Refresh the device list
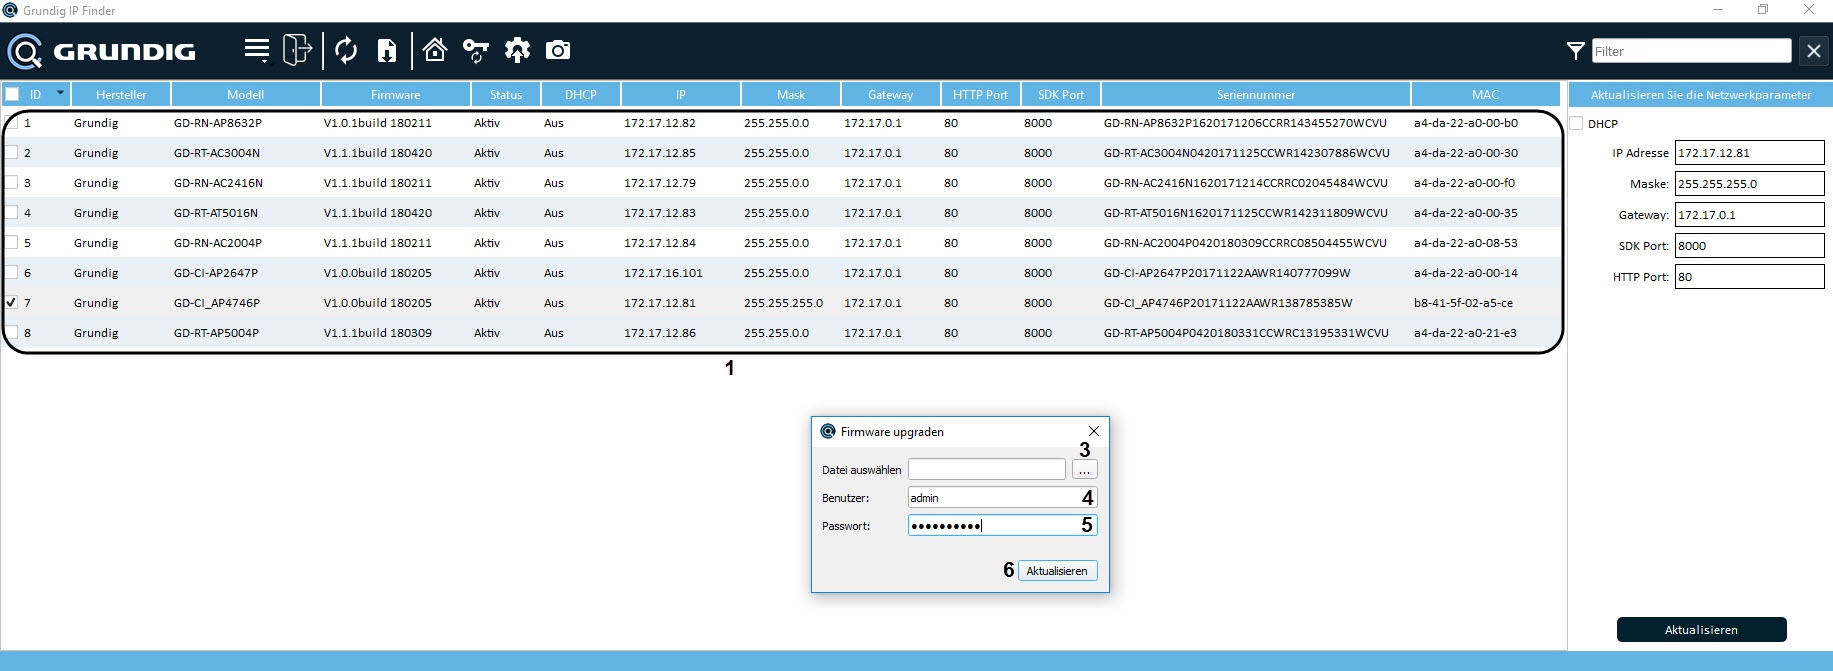The width and height of the screenshot is (1833, 671). tap(346, 50)
